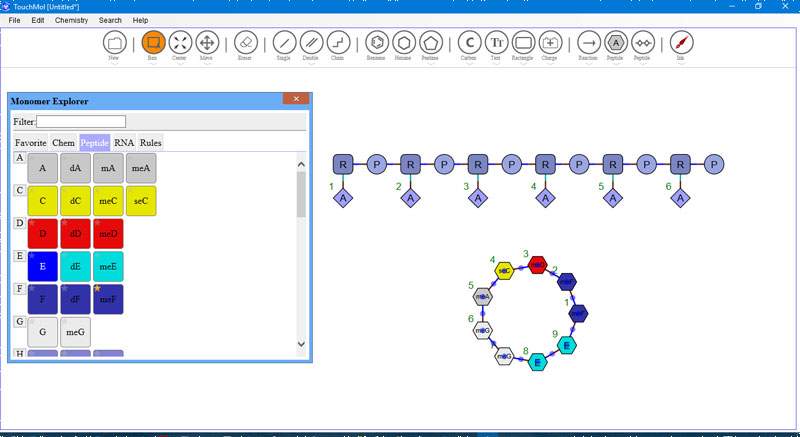Open the Peptide tab in Monomer Explorer
The image size is (800, 437).
[x=94, y=143]
